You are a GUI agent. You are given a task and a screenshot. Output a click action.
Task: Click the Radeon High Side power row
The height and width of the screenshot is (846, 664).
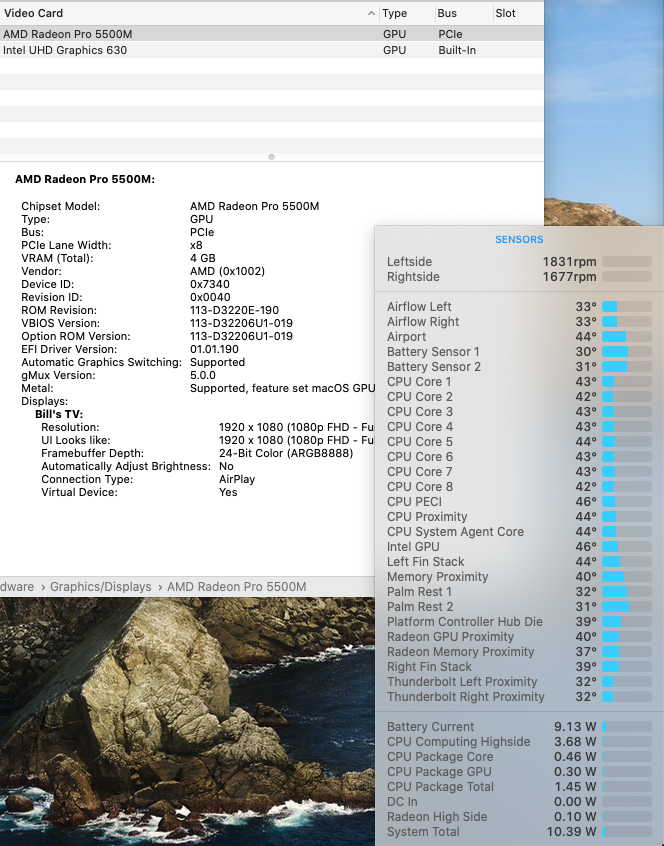click(x=519, y=817)
